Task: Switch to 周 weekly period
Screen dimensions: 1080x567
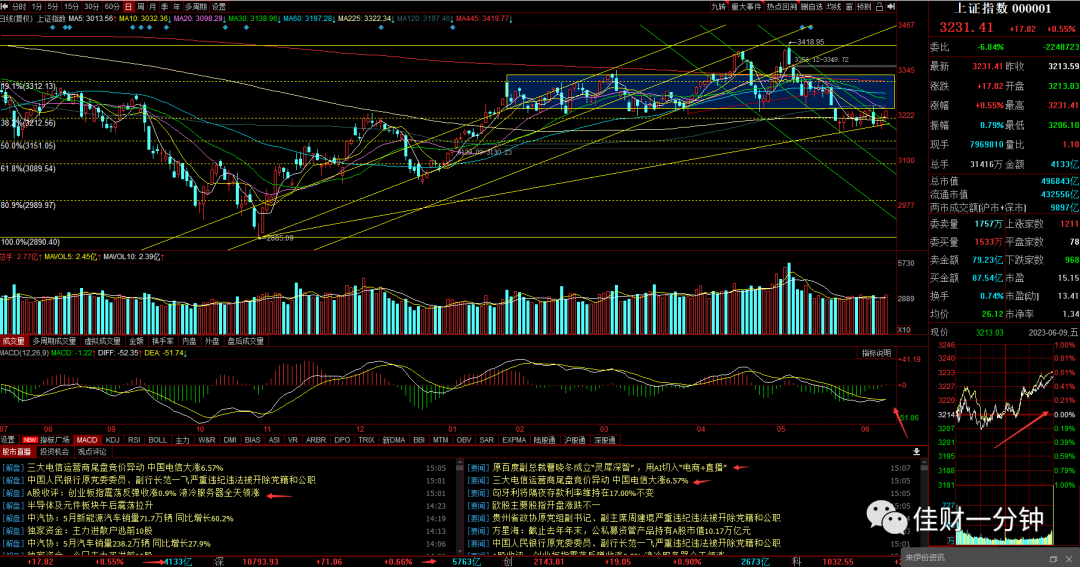Action: click(141, 6)
